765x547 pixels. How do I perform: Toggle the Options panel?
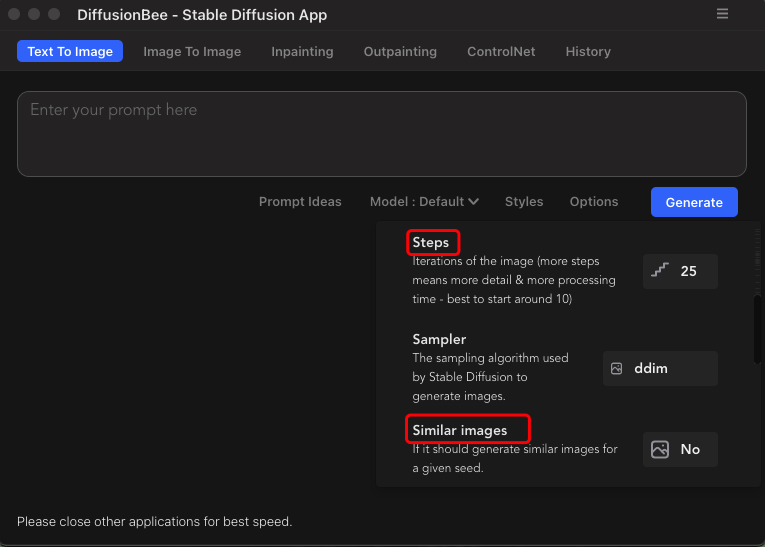(x=594, y=202)
